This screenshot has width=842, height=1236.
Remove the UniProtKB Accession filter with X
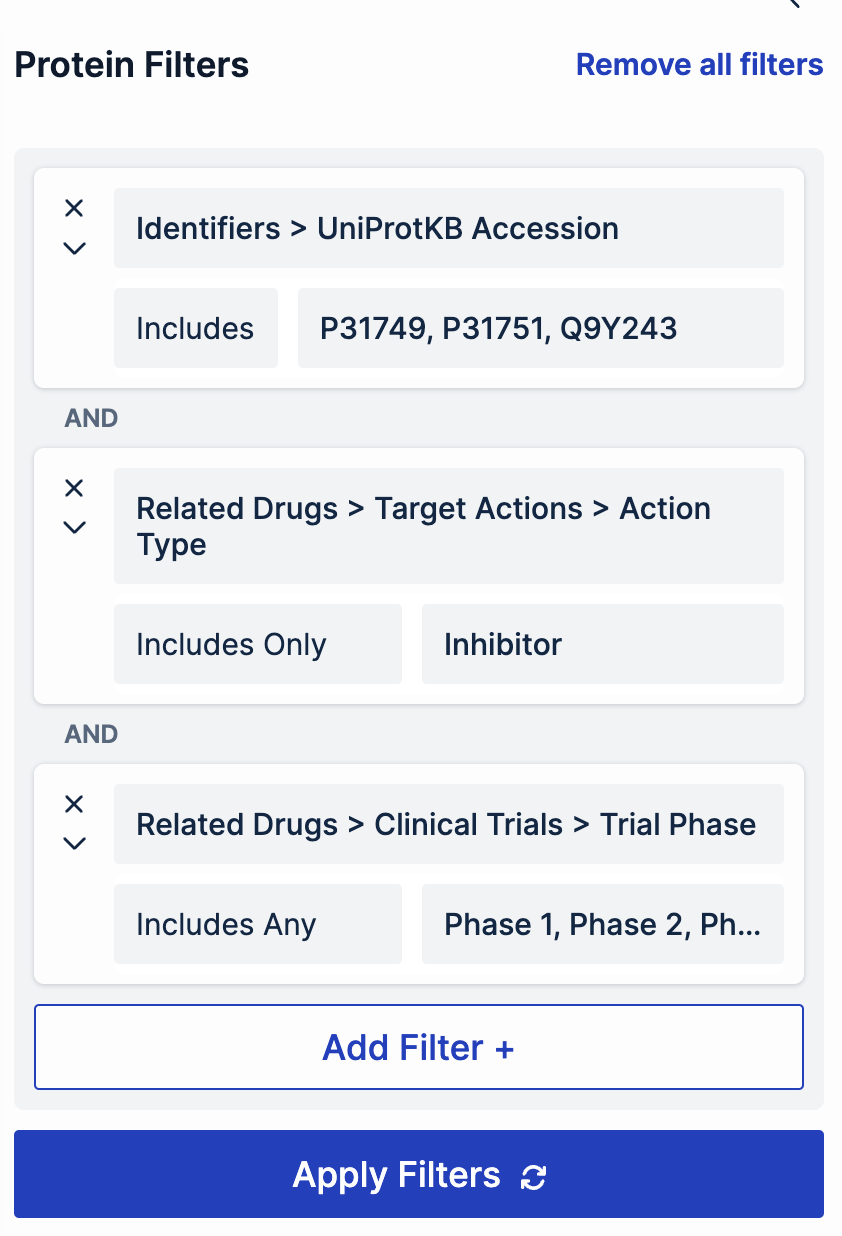coord(74,208)
